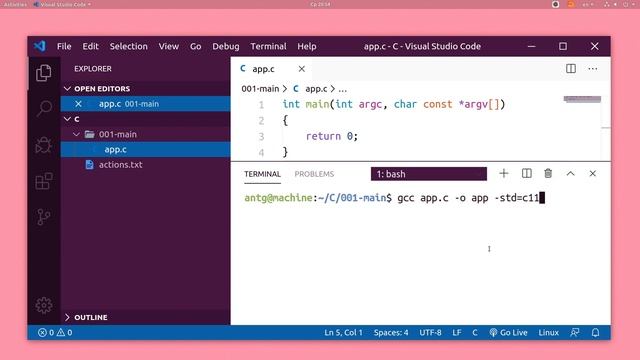This screenshot has height=360, width=640.
Task: Maximize the VS Code window
Action: pyautogui.click(x=563, y=46)
